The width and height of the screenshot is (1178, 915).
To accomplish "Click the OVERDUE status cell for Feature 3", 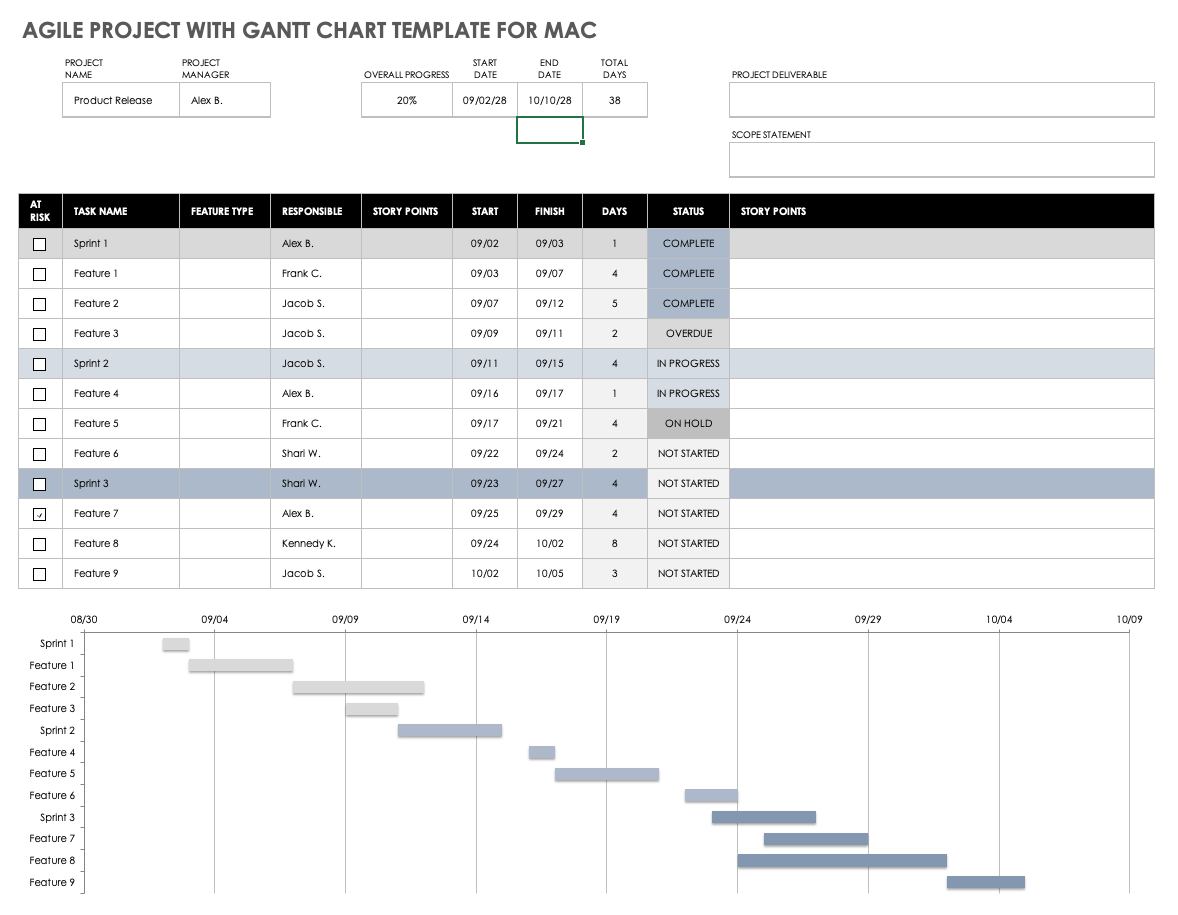I will click(x=688, y=334).
